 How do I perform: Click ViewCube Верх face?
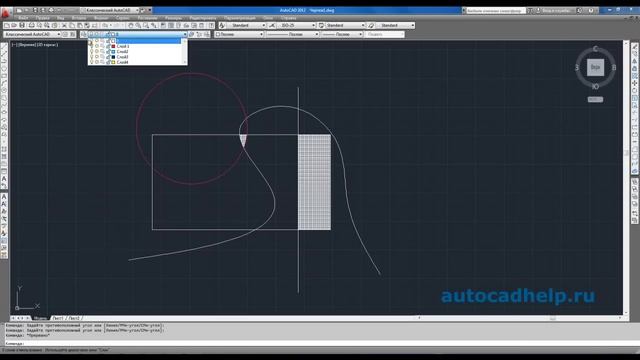tap(596, 67)
